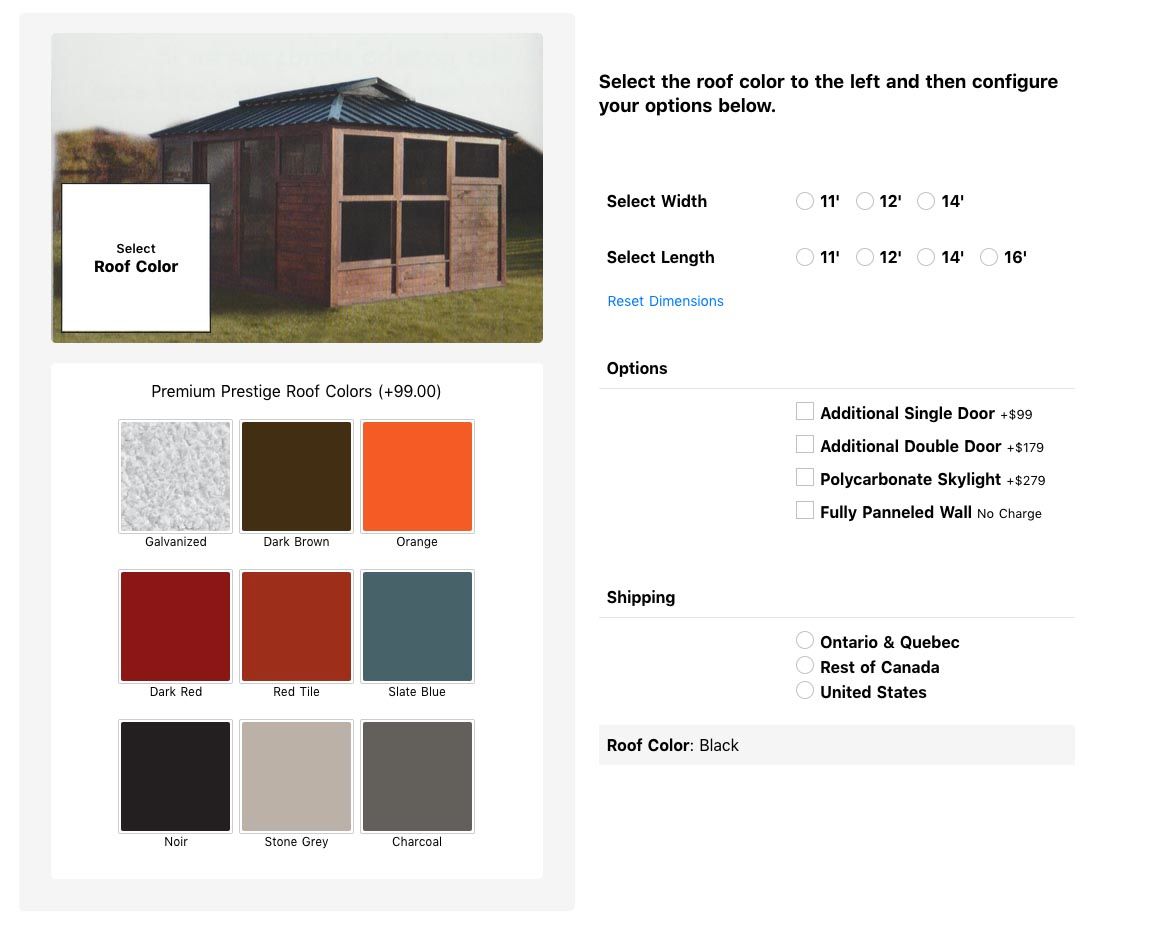Screen dimensions: 1174x925
Task: Pick the 16' length
Action: (989, 257)
